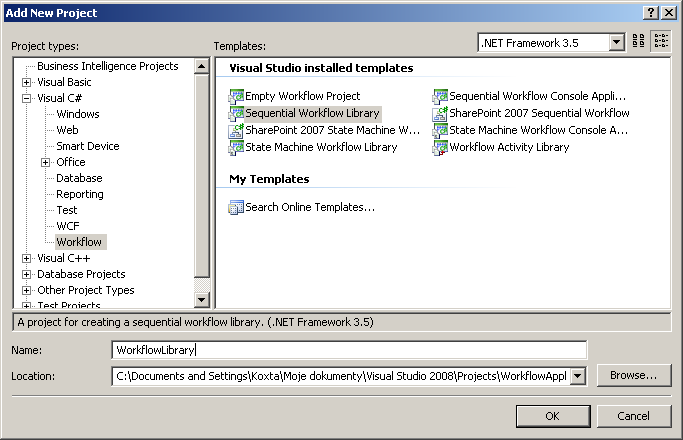Pick the State Machine Workflow Library icon
The height and width of the screenshot is (440, 683).
(237, 147)
